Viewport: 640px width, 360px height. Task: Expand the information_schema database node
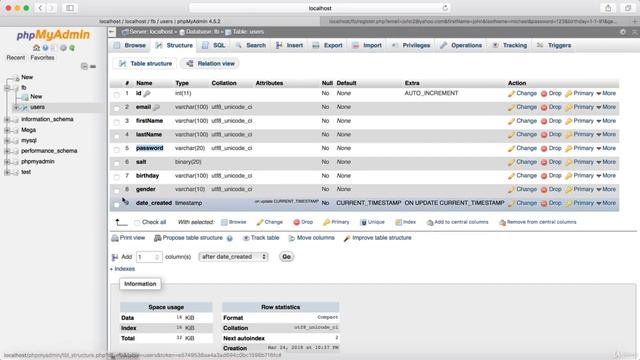[x=7, y=120]
